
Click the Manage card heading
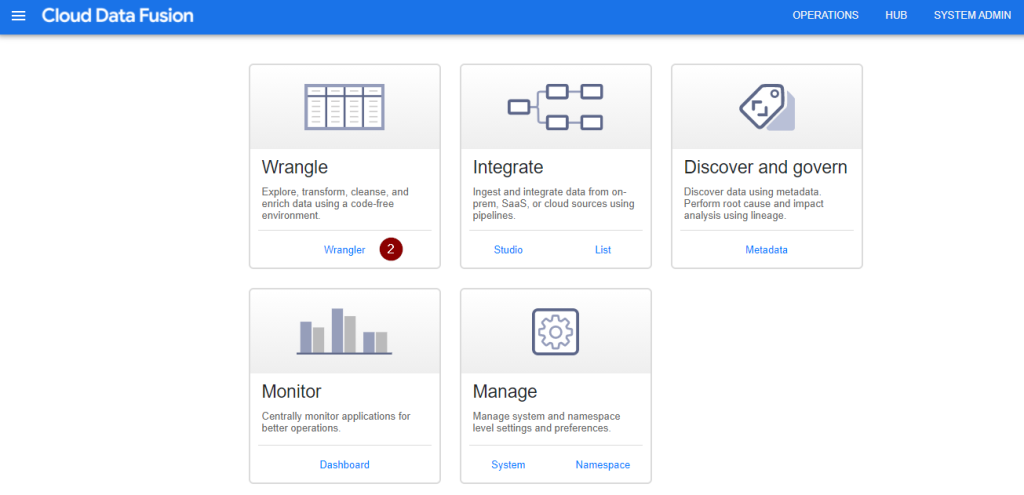click(505, 392)
